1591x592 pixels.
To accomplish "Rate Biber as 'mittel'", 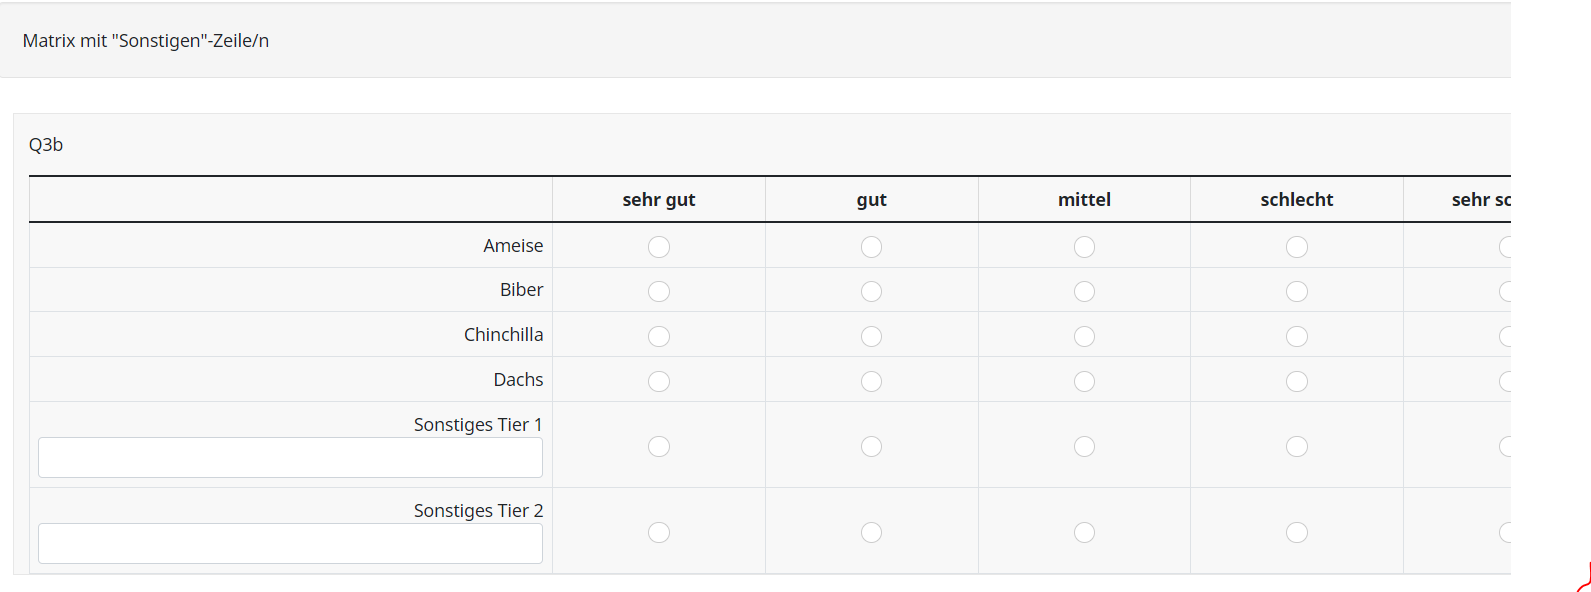I will point(1084,291).
